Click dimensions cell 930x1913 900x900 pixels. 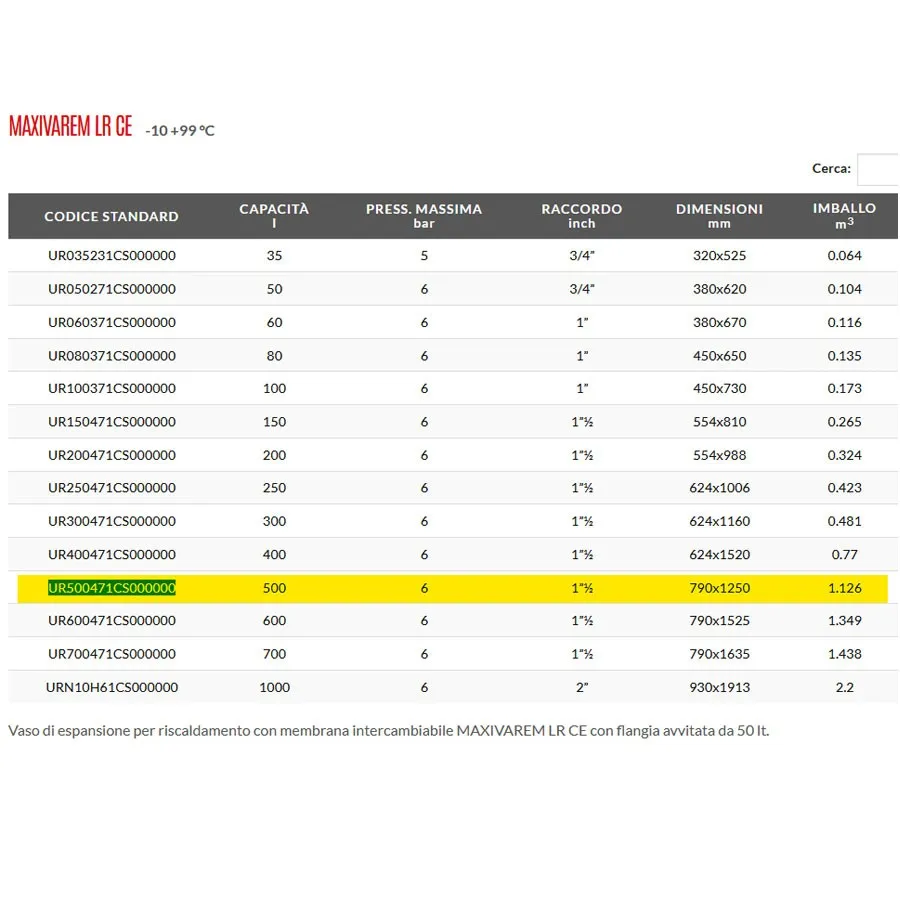point(719,686)
